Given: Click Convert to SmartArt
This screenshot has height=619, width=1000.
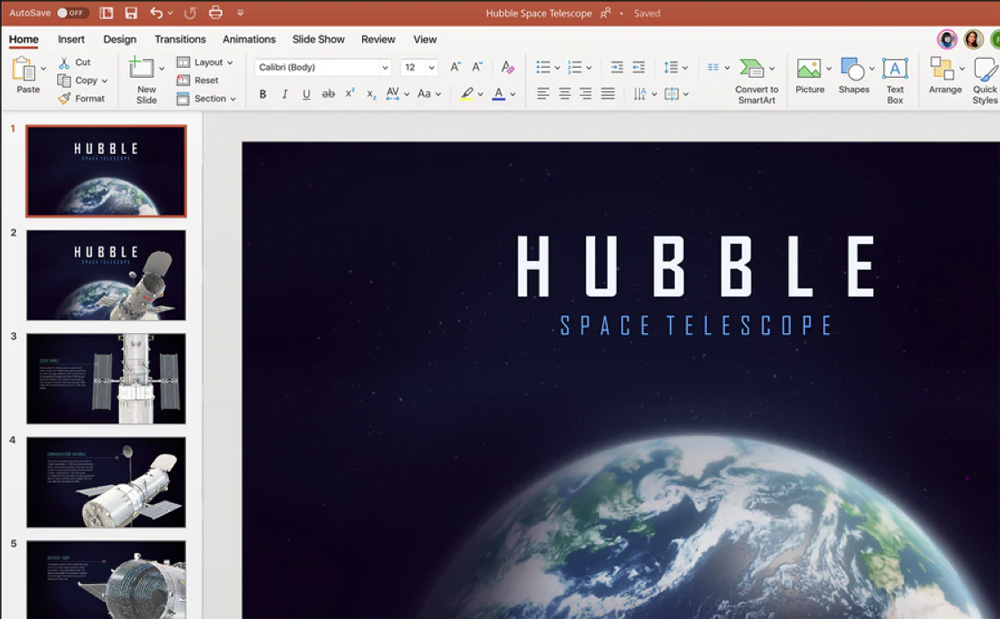Looking at the screenshot, I should click(x=756, y=80).
